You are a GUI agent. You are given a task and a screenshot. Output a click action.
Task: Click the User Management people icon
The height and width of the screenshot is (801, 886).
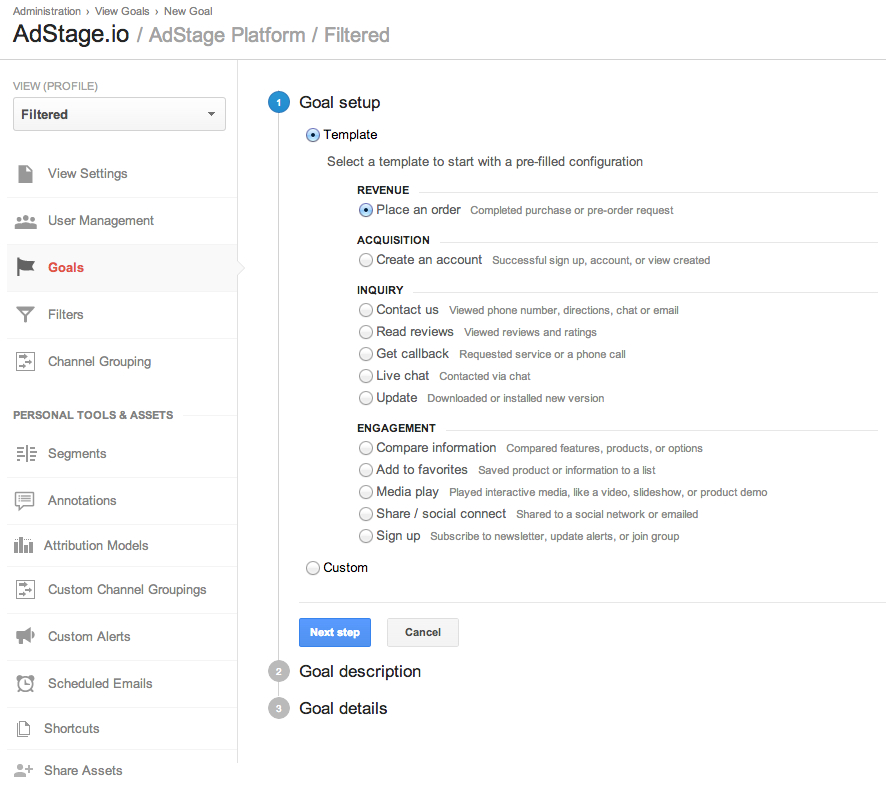(x=24, y=220)
